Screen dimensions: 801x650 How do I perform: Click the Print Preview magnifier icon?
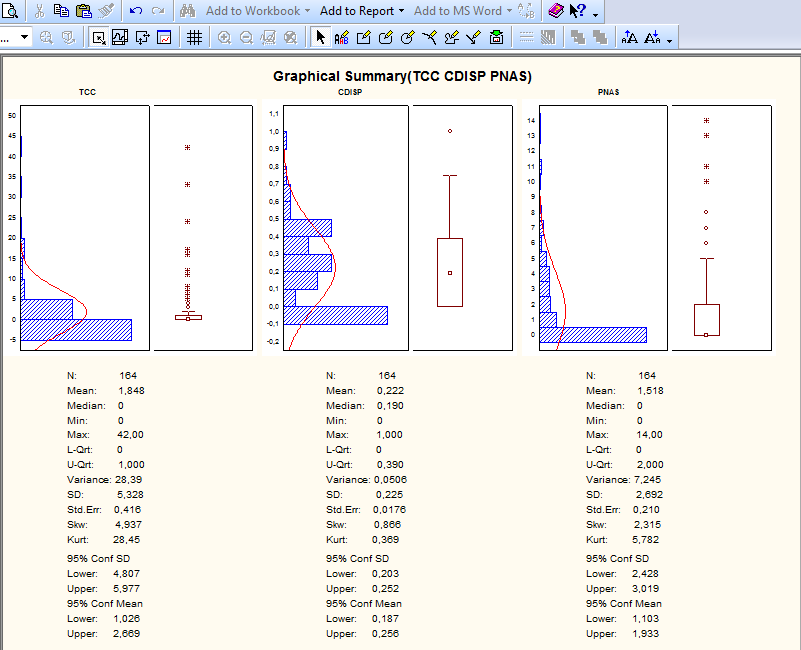[x=10, y=11]
